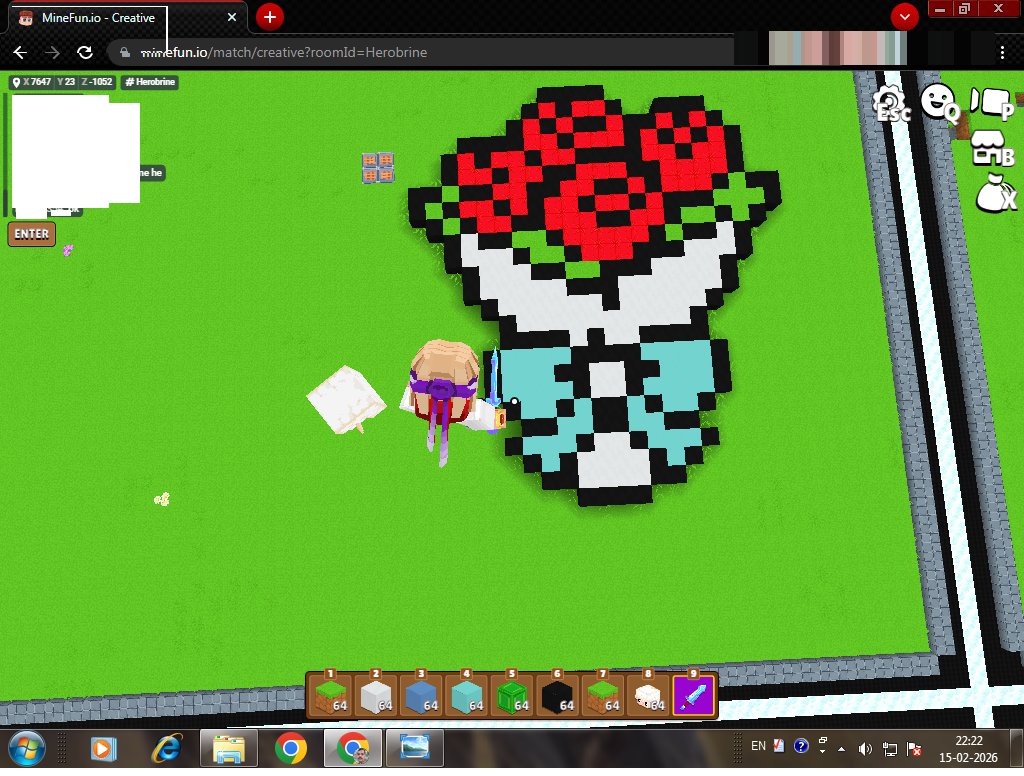Reload the page using the browser refresh button
The height and width of the screenshot is (776, 1024).
[85, 52]
